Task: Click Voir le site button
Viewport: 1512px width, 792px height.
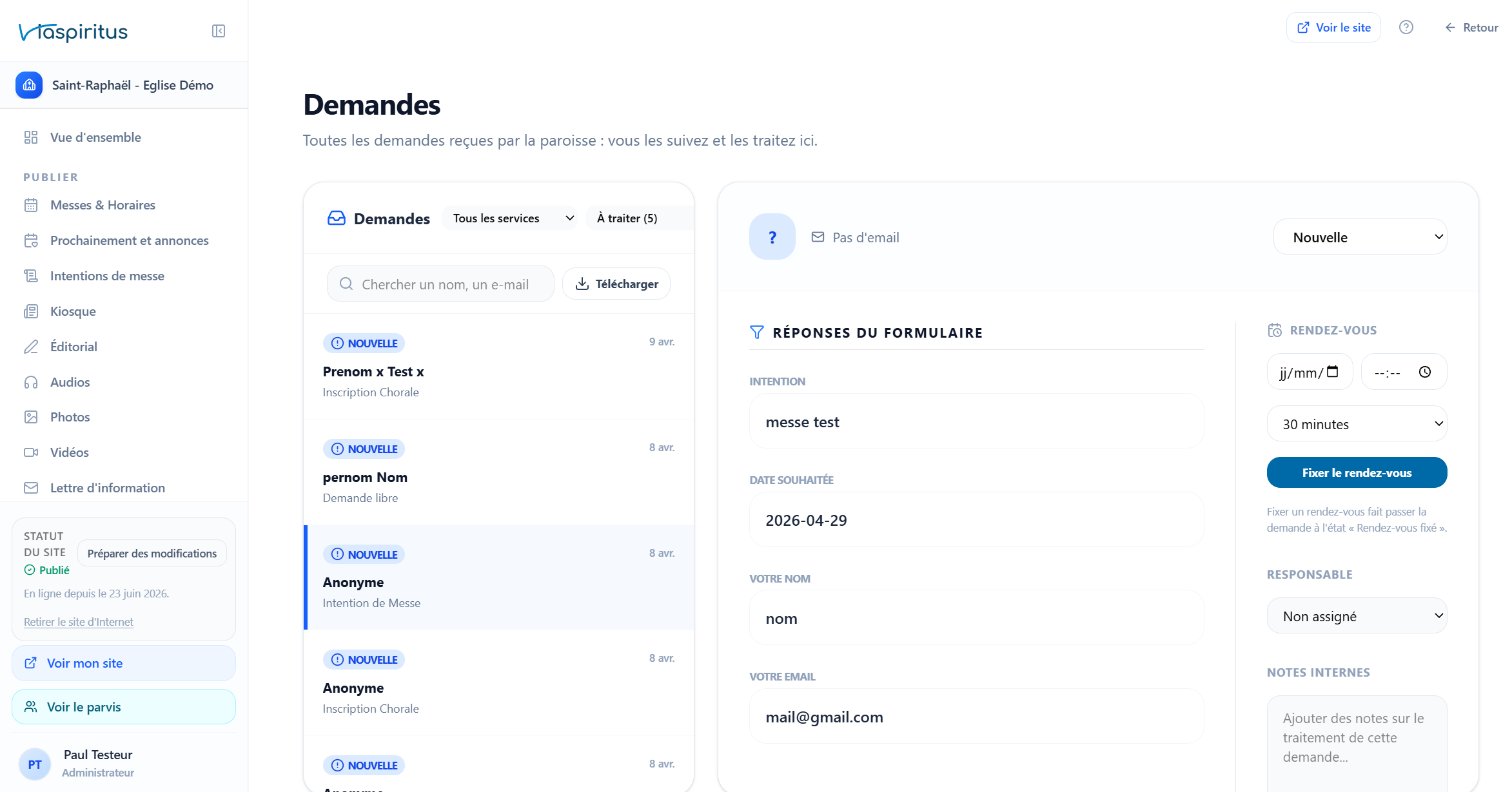Action: point(1333,28)
